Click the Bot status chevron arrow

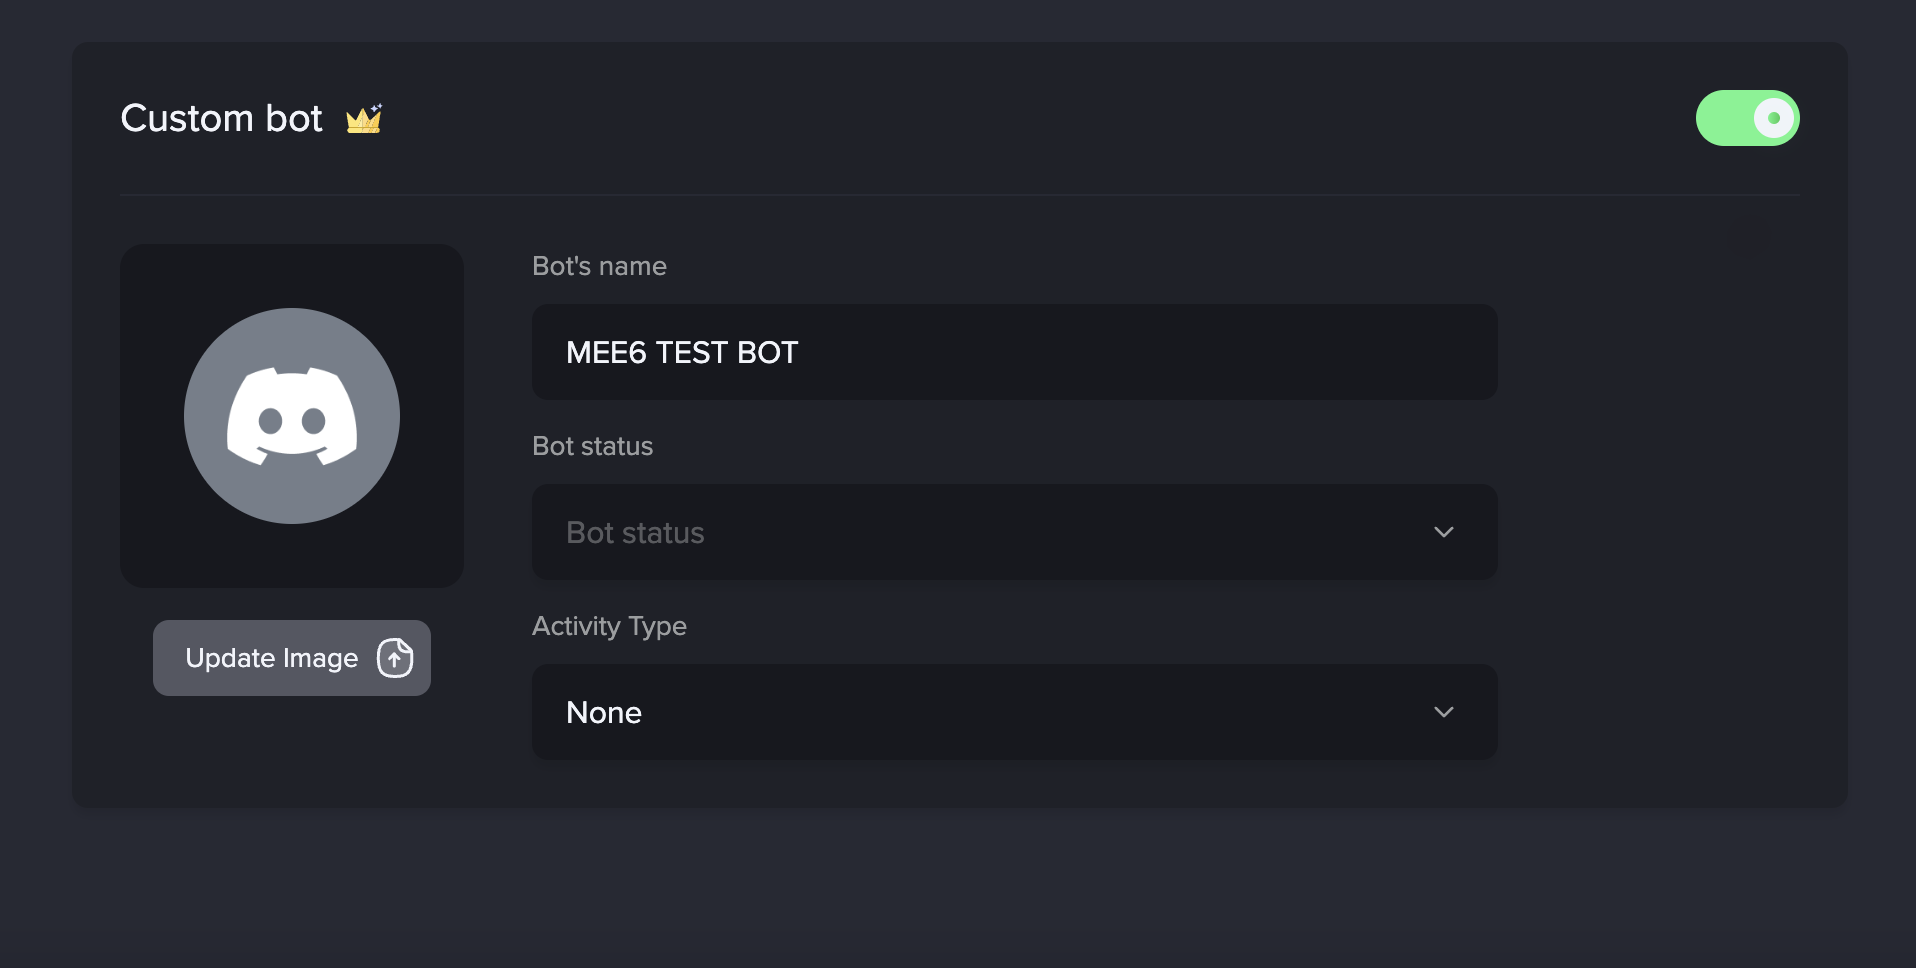[1444, 532]
